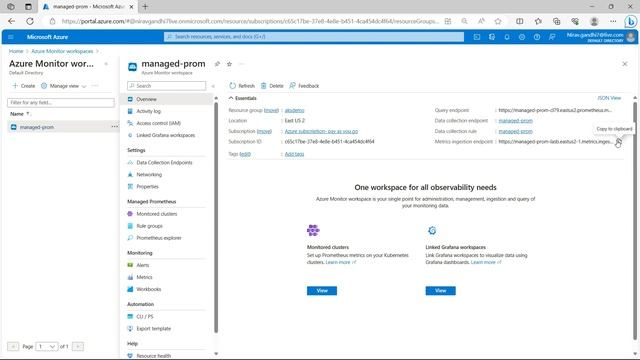Click the filter for any field box
The height and width of the screenshot is (360, 640).
point(61,102)
